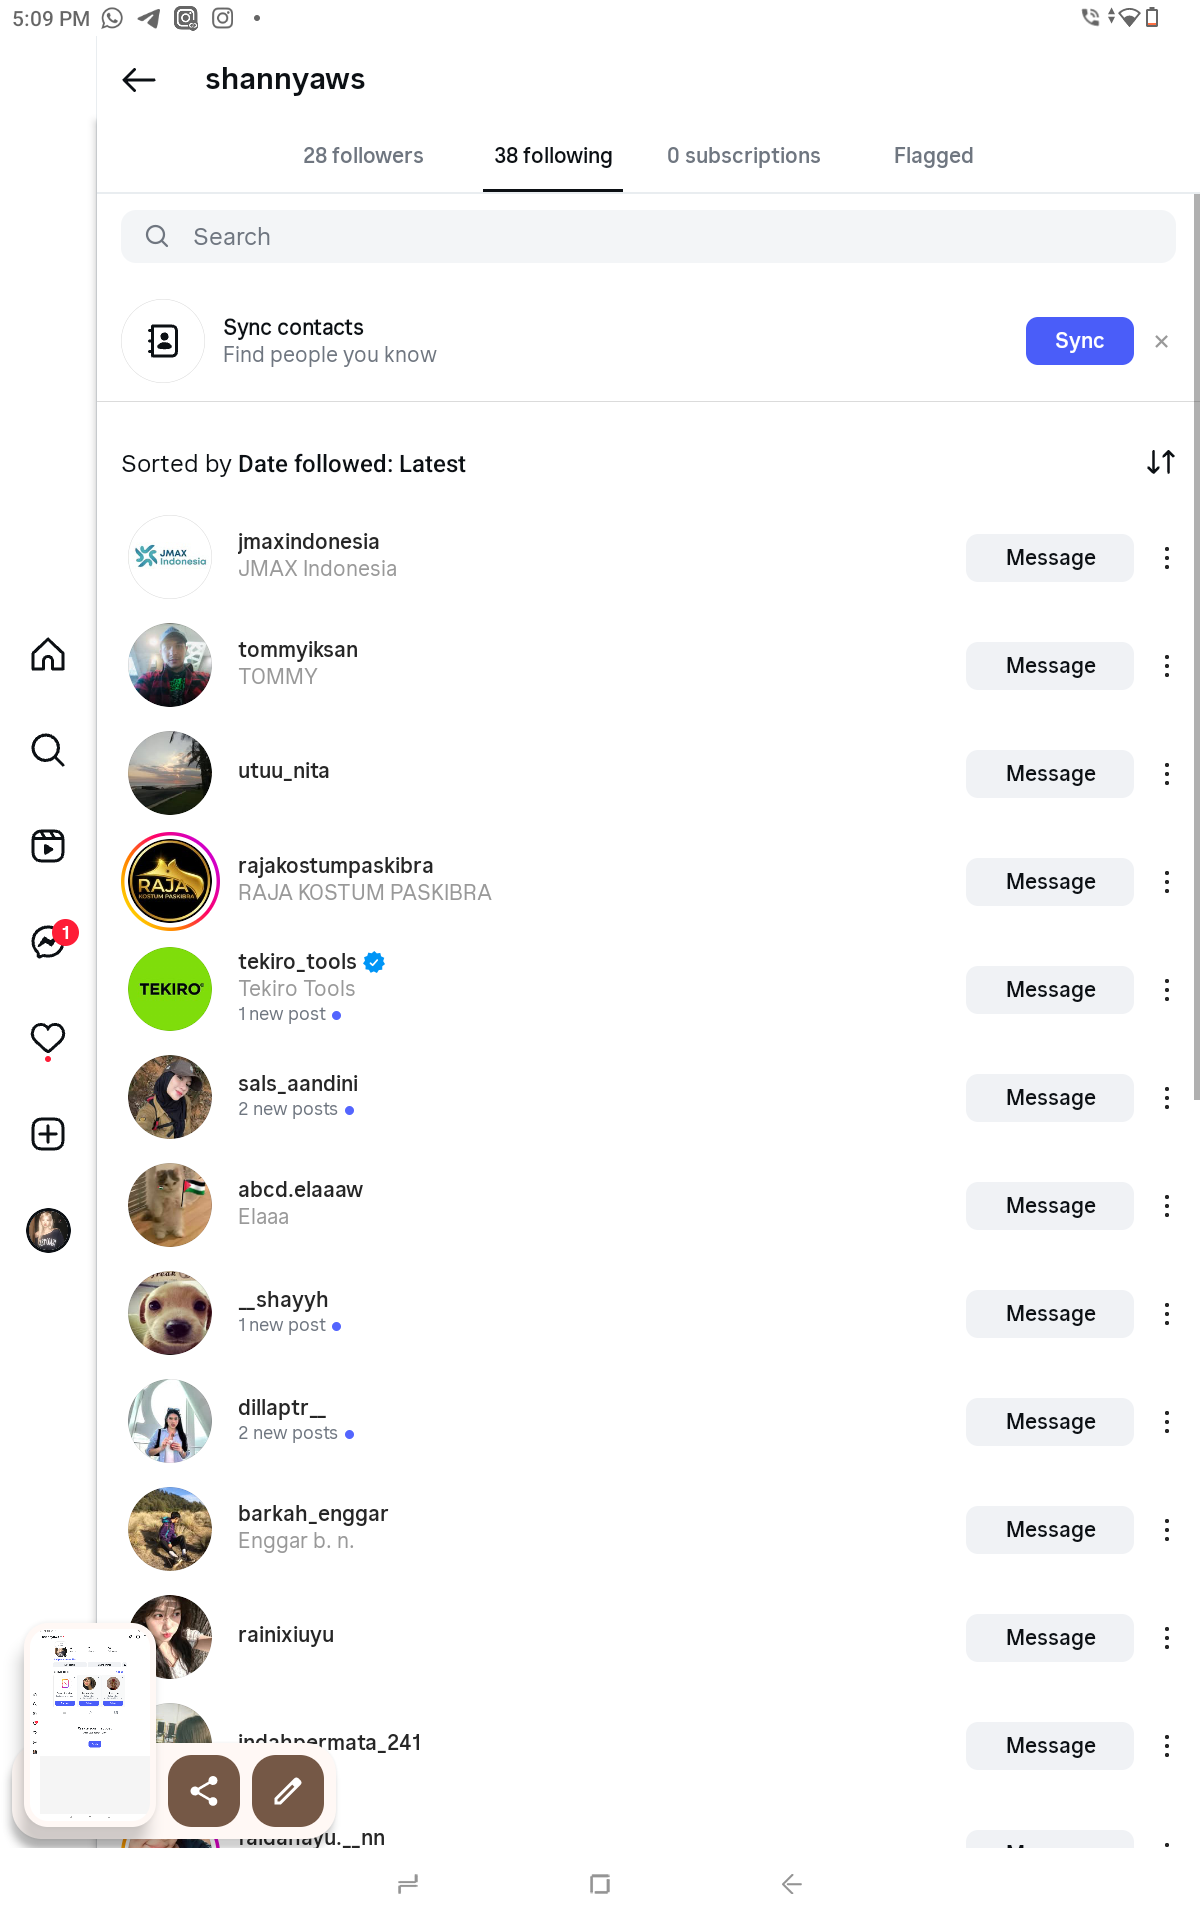View rajakostumpaskibra's story avatar
The height and width of the screenshot is (1920, 1200).
point(170,882)
